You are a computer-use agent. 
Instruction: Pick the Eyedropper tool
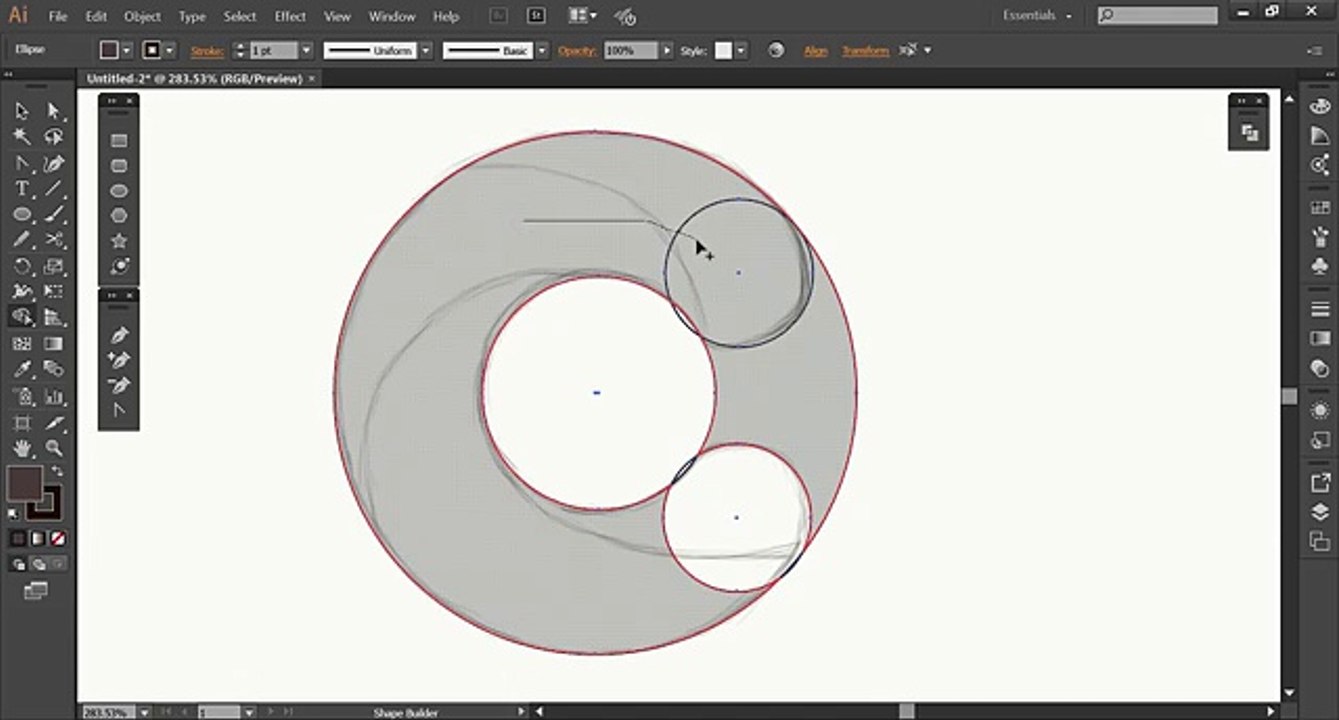coord(22,369)
